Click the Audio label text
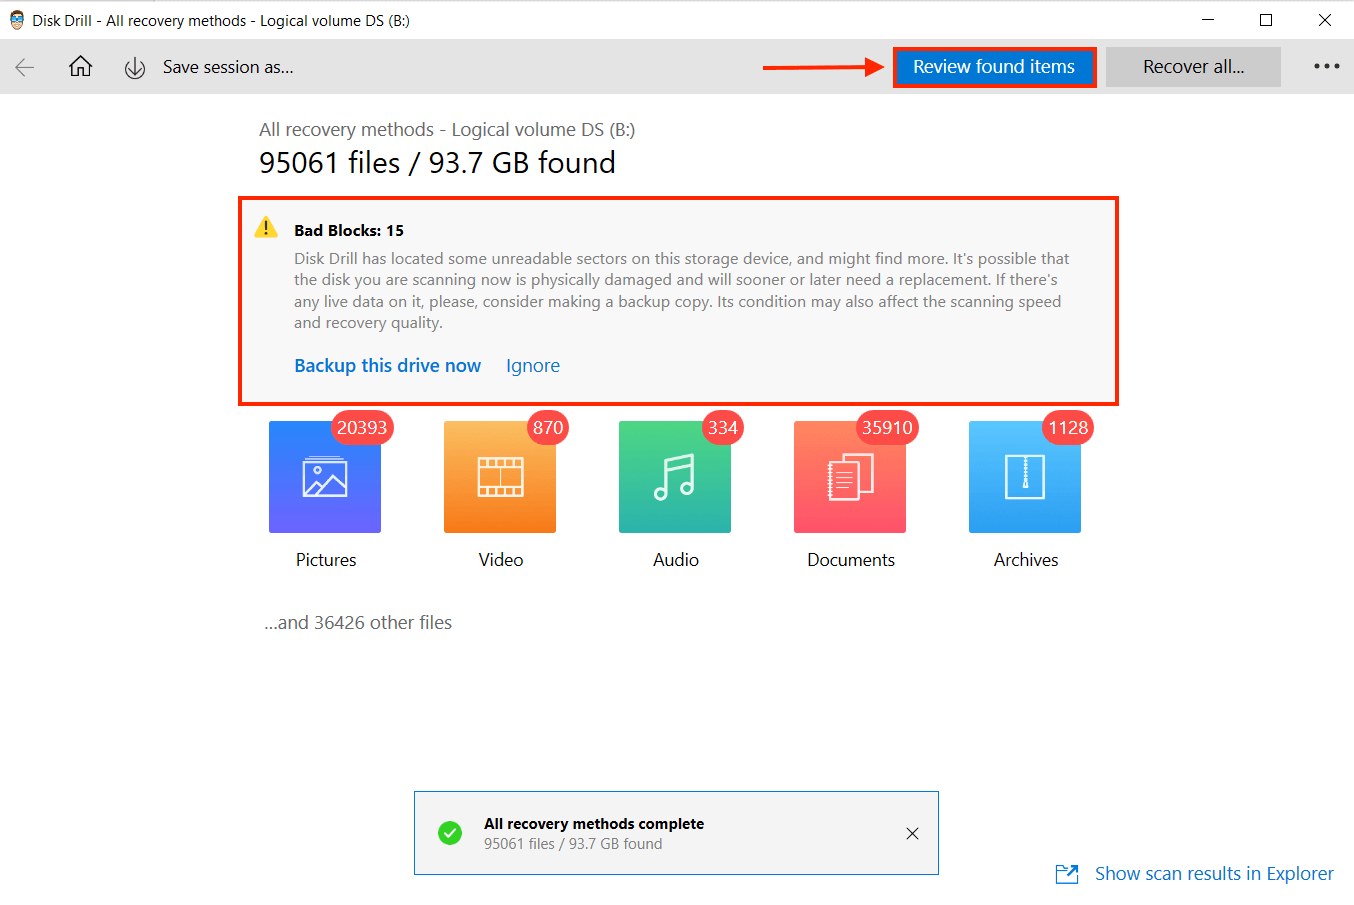This screenshot has height=905, width=1354. coord(676,560)
